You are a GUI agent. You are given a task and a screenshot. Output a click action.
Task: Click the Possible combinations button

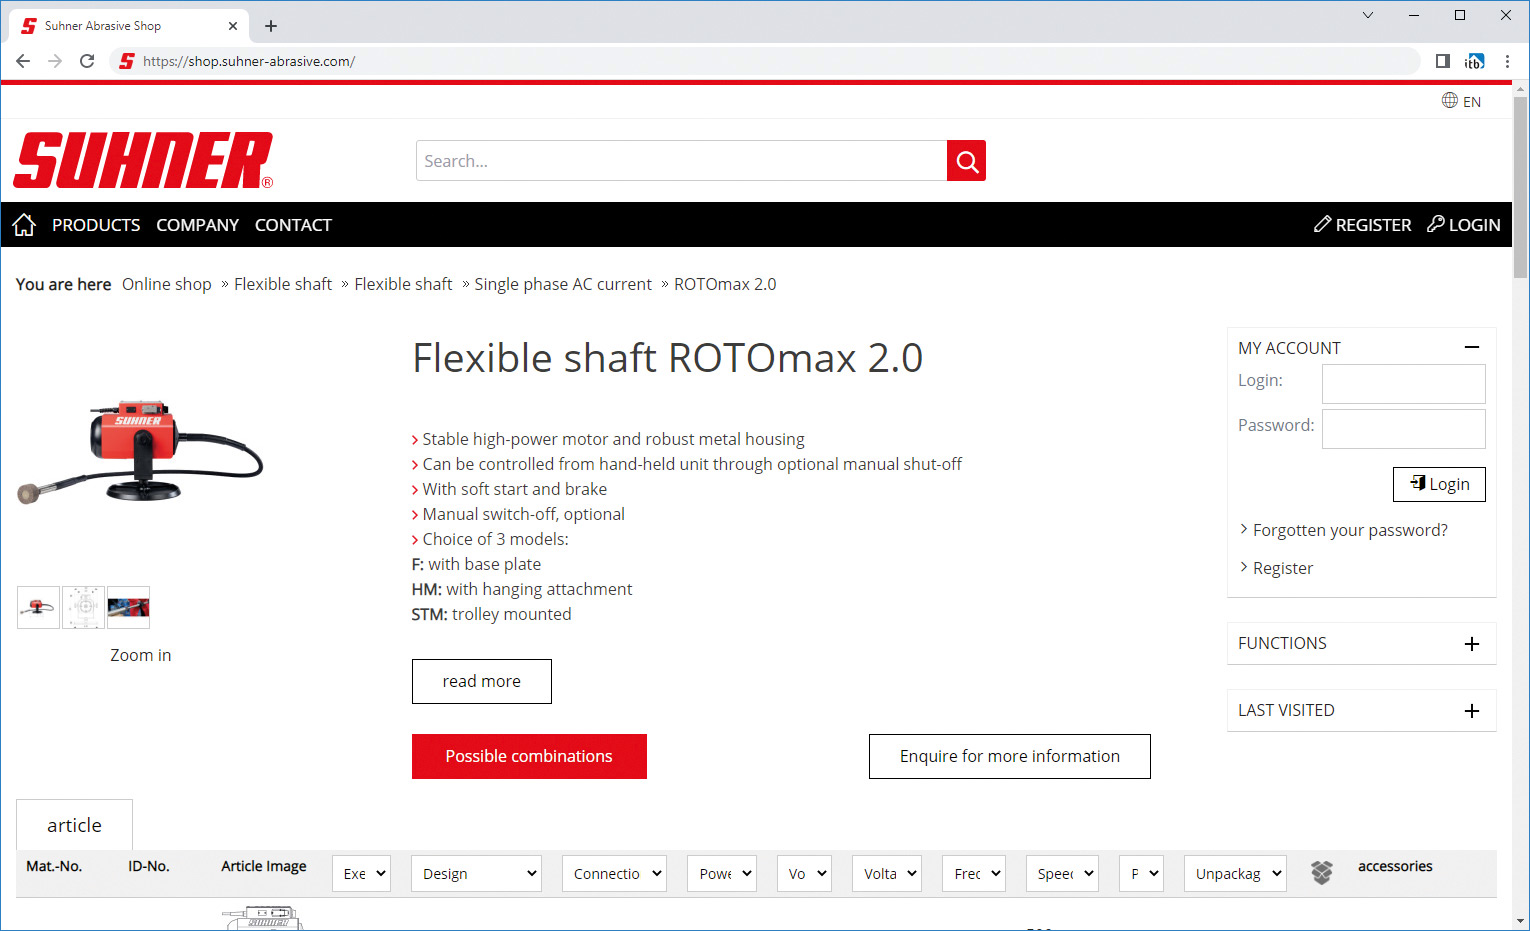coord(529,756)
